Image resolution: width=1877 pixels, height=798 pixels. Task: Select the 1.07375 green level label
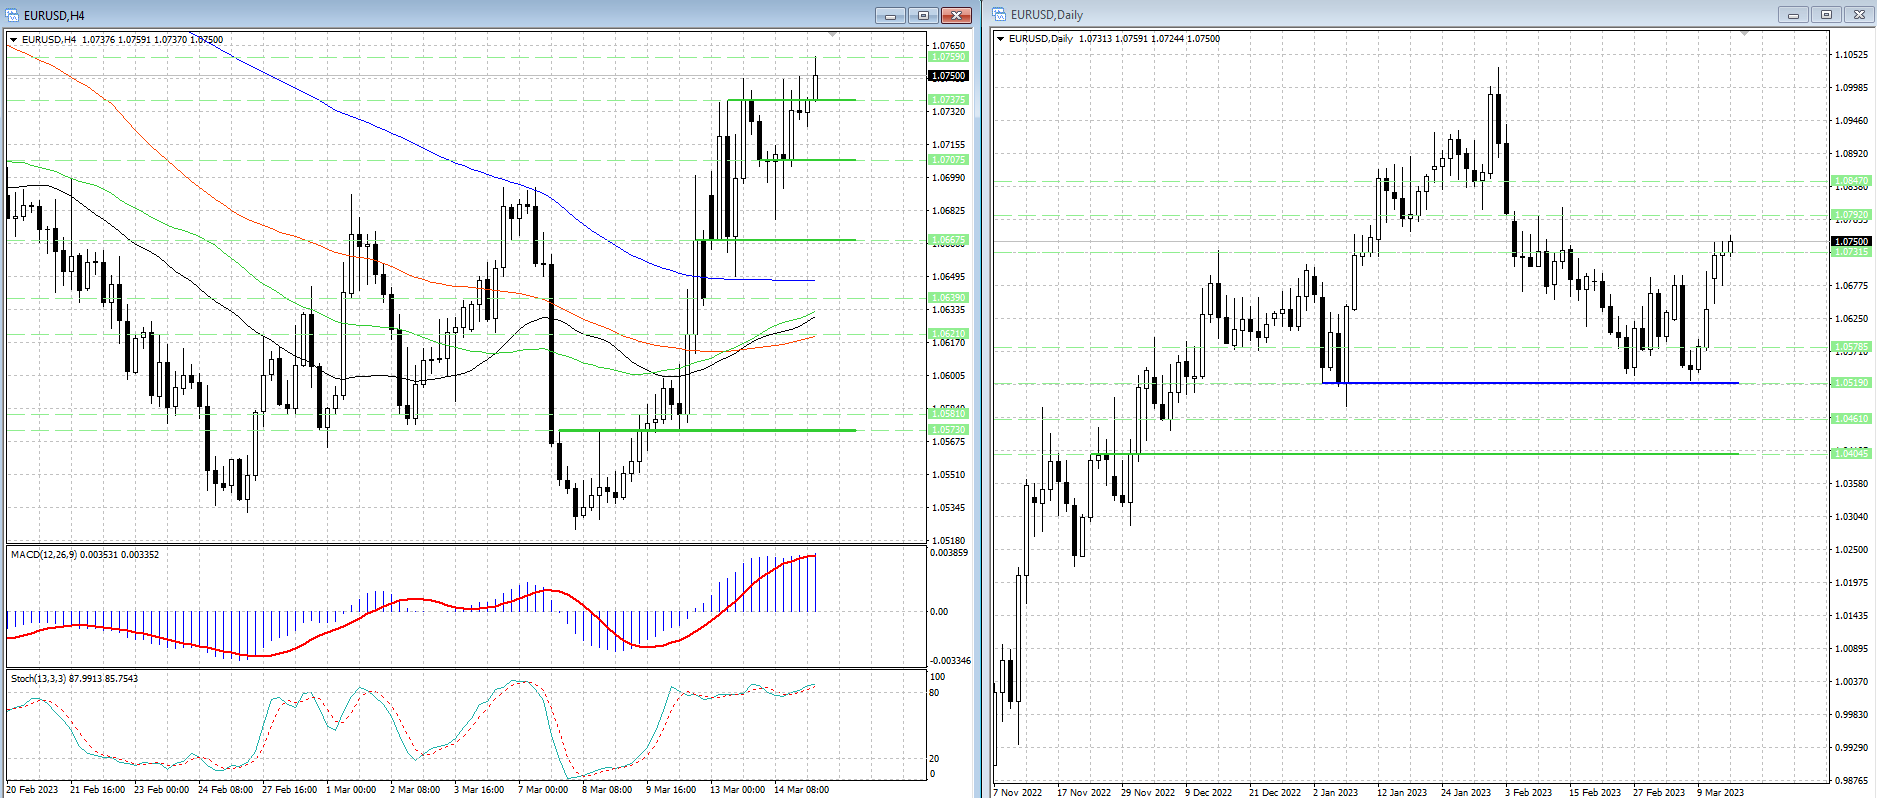(949, 100)
